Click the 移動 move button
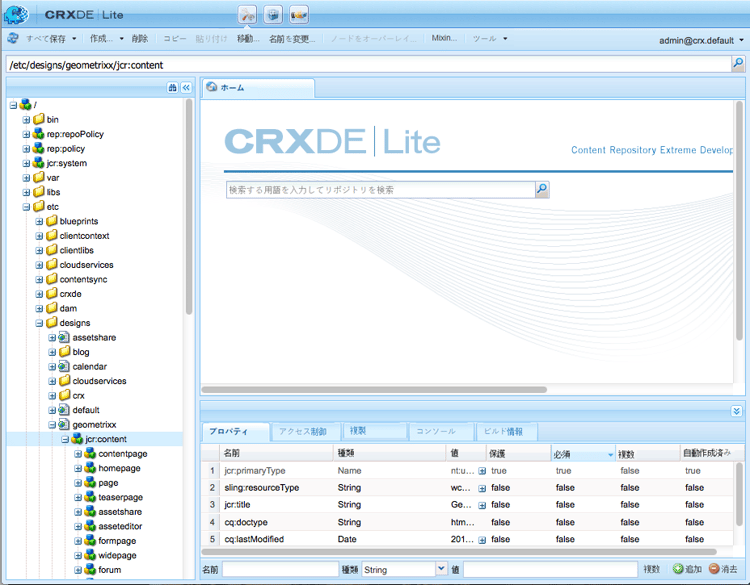Viewport: 750px width, 585px height. point(248,38)
